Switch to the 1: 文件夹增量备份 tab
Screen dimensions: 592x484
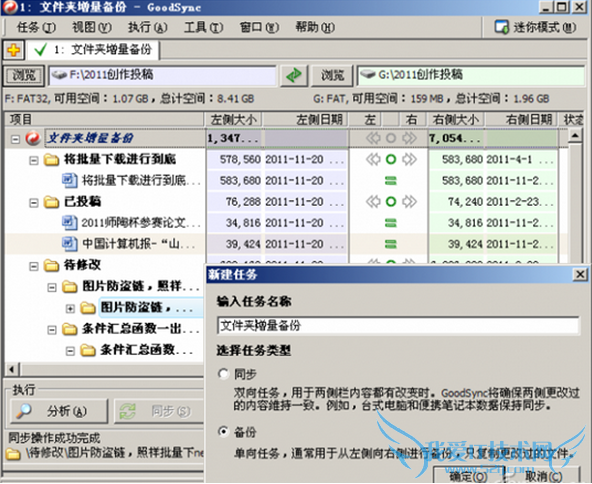93,50
